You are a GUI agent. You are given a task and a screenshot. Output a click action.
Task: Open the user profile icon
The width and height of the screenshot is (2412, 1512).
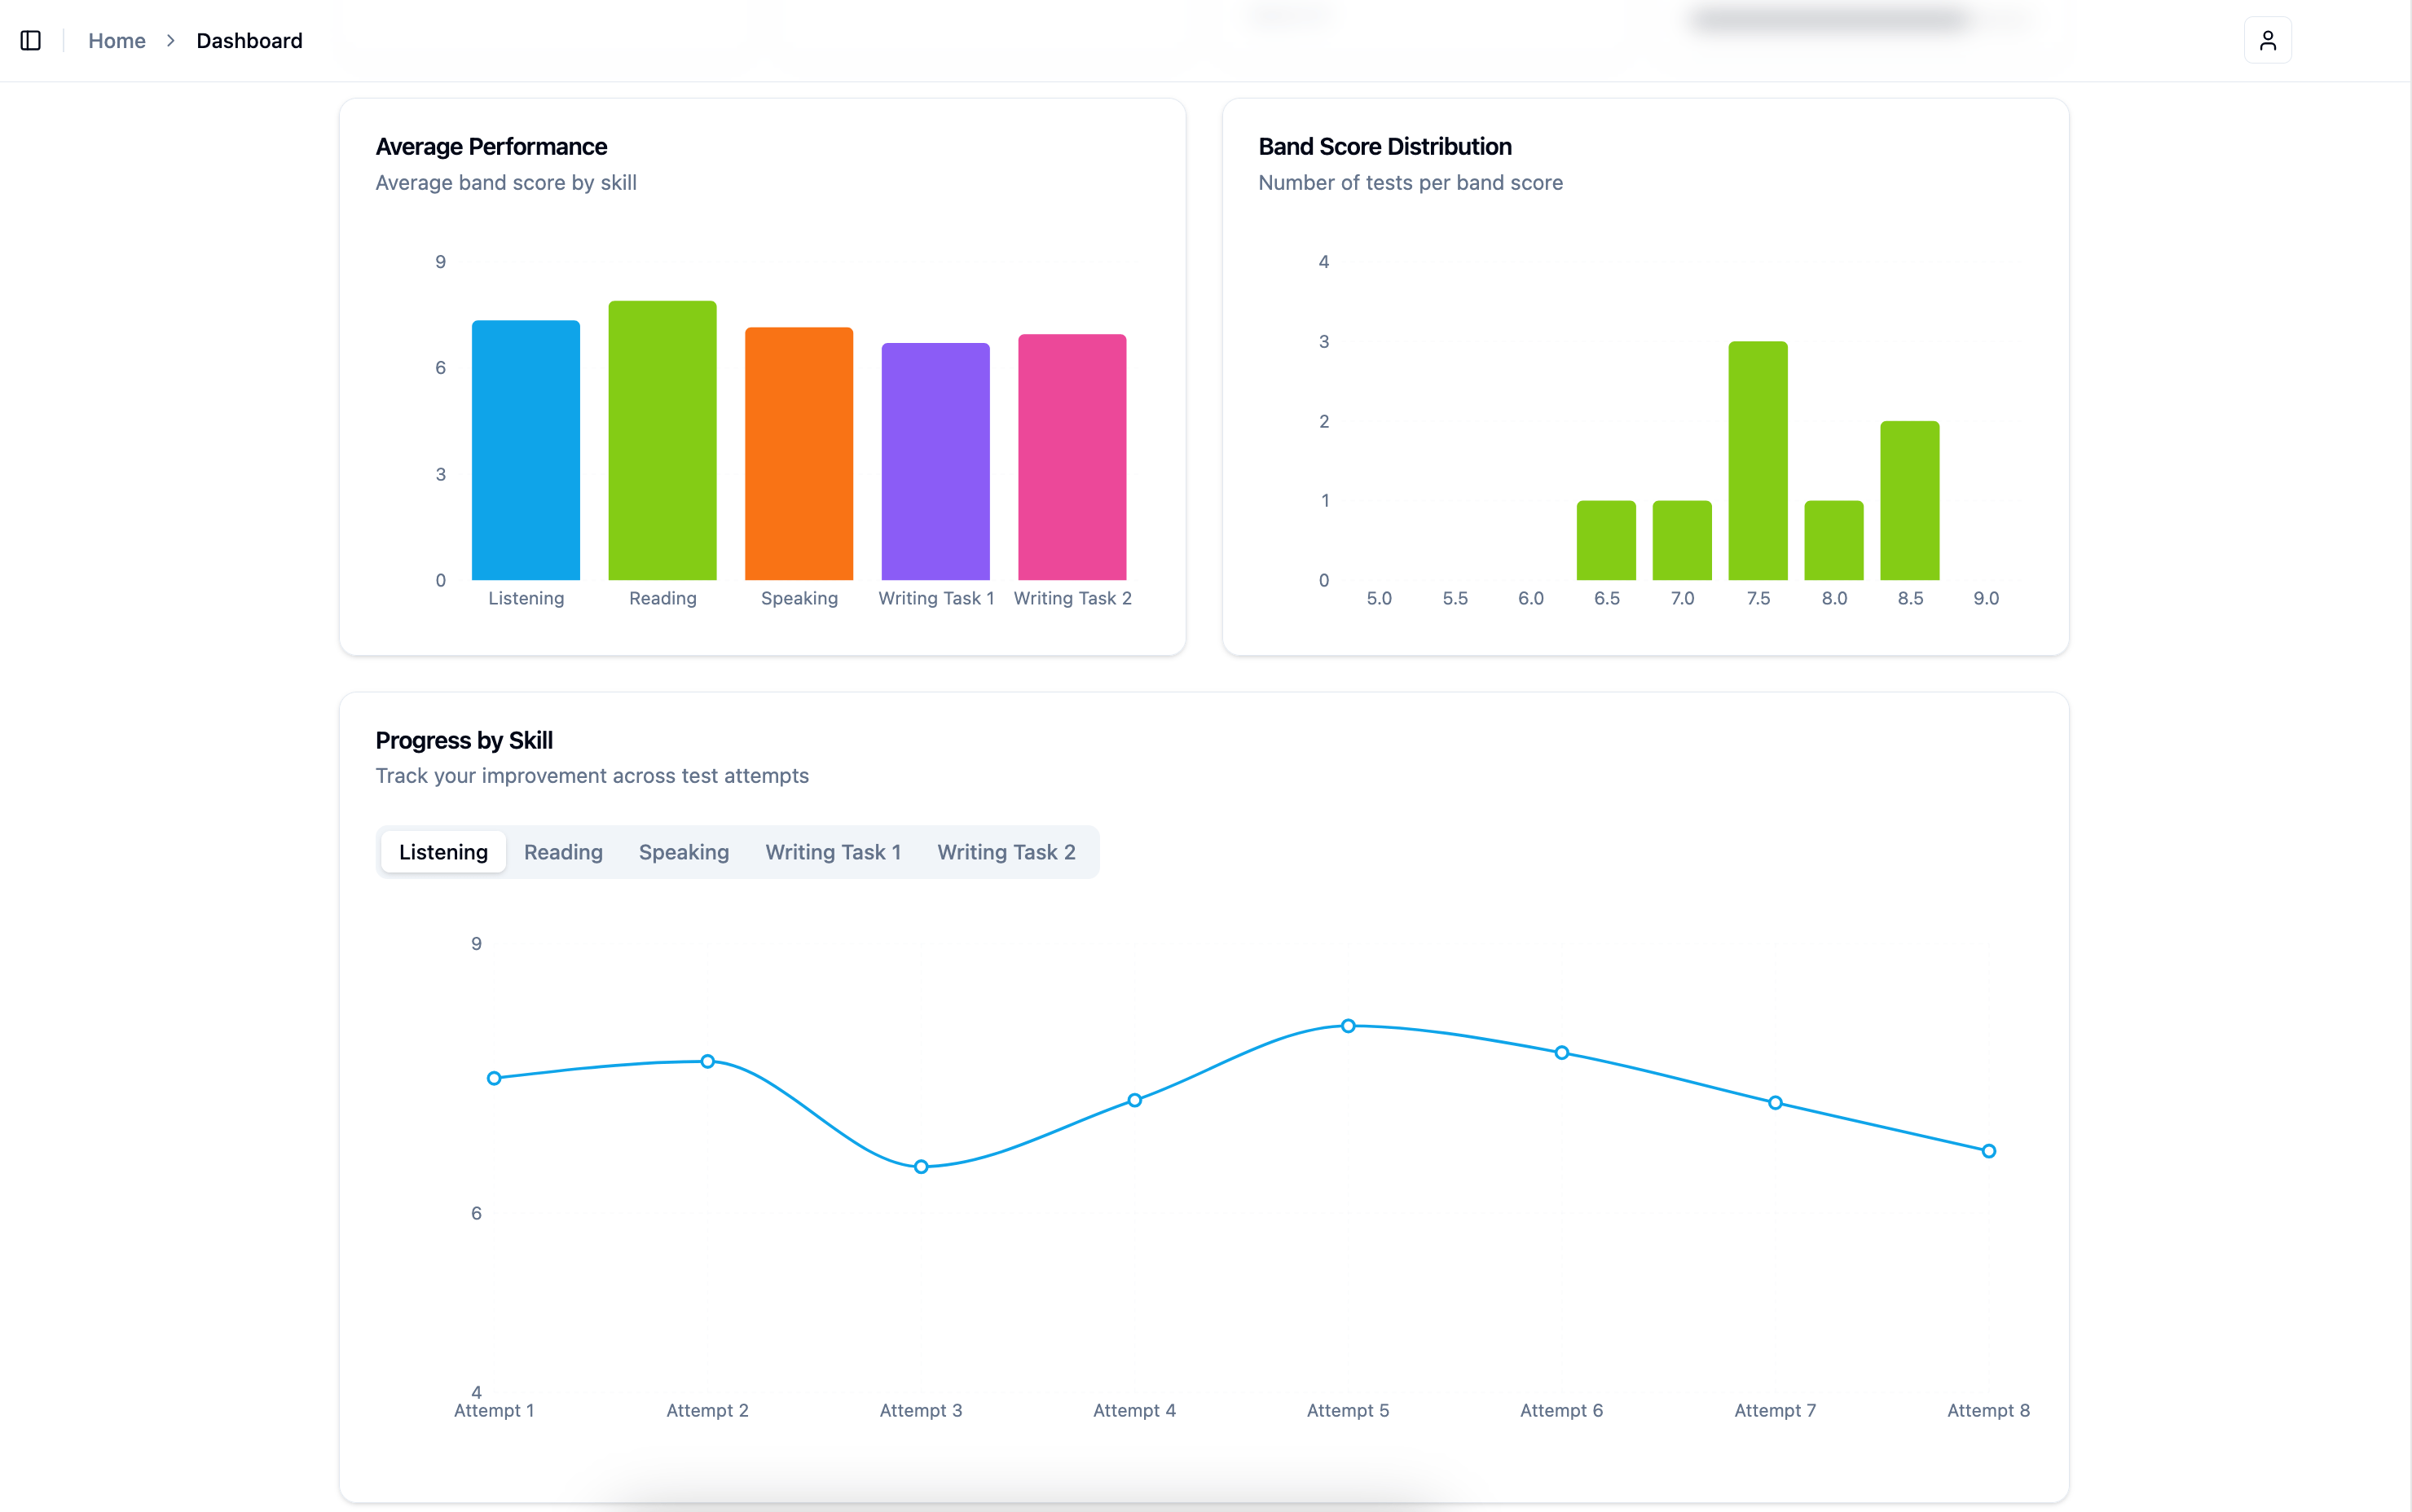tap(2267, 40)
